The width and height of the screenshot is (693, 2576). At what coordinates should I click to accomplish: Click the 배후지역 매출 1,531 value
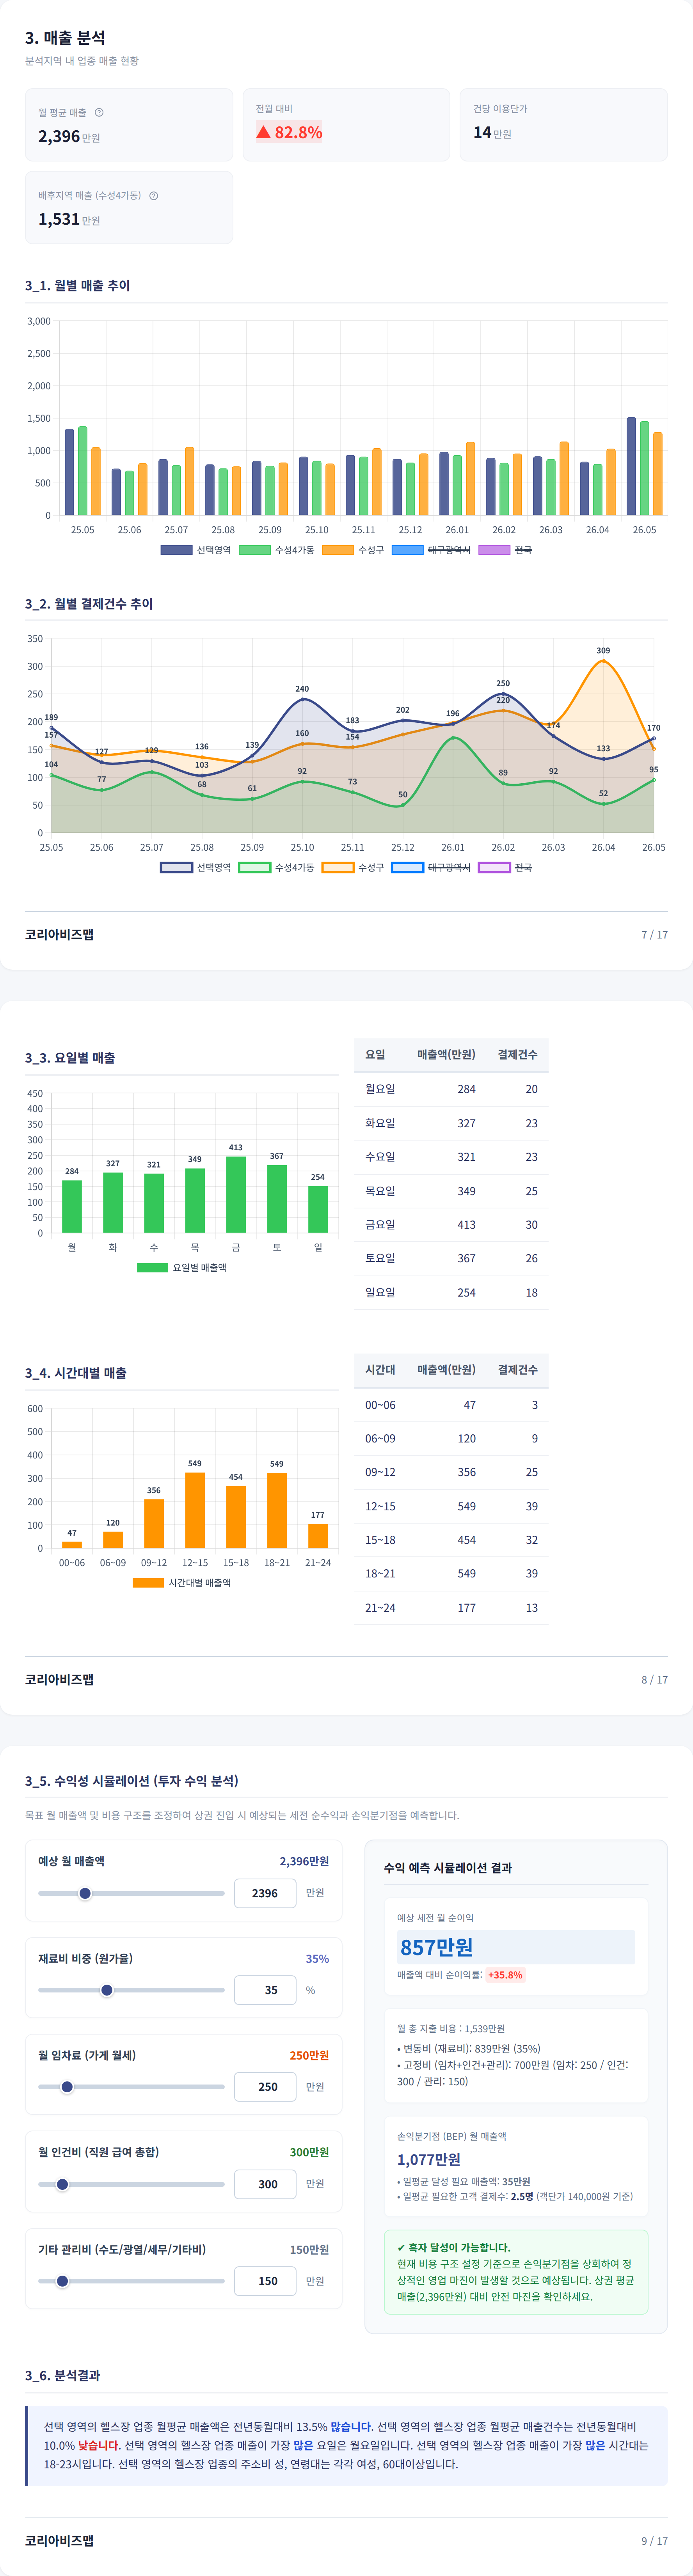59,219
